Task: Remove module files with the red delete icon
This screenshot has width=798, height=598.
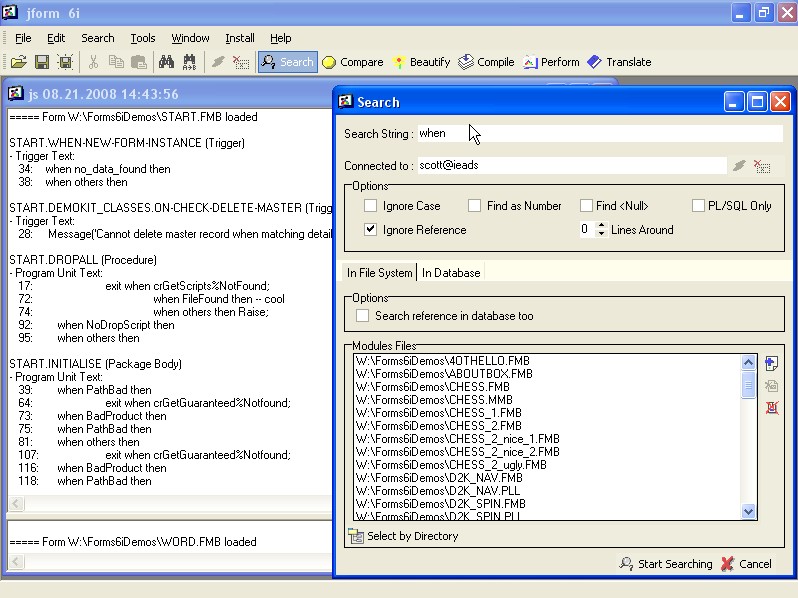Action: (x=772, y=408)
